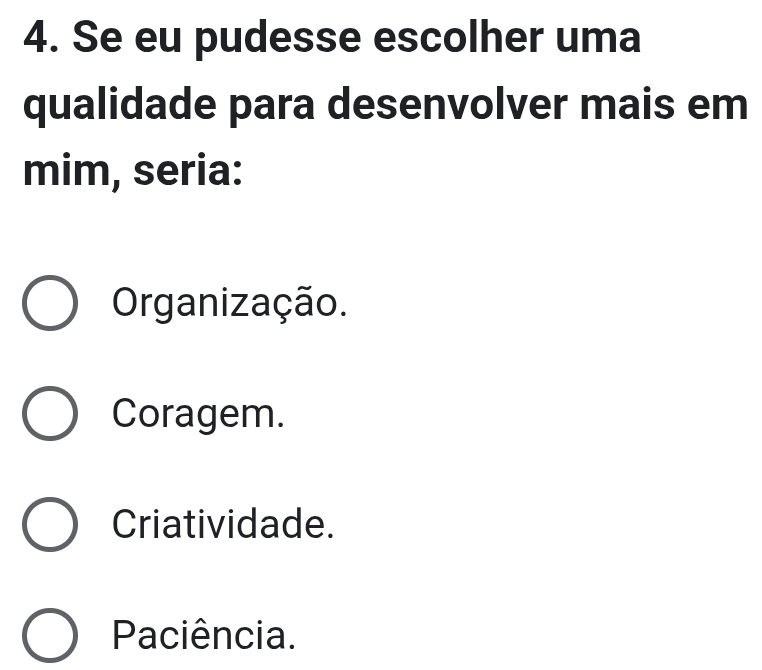Viewport: 762px width, 670px height.
Task: Mark the last answer circle, Paciência
Action: click(x=48, y=637)
